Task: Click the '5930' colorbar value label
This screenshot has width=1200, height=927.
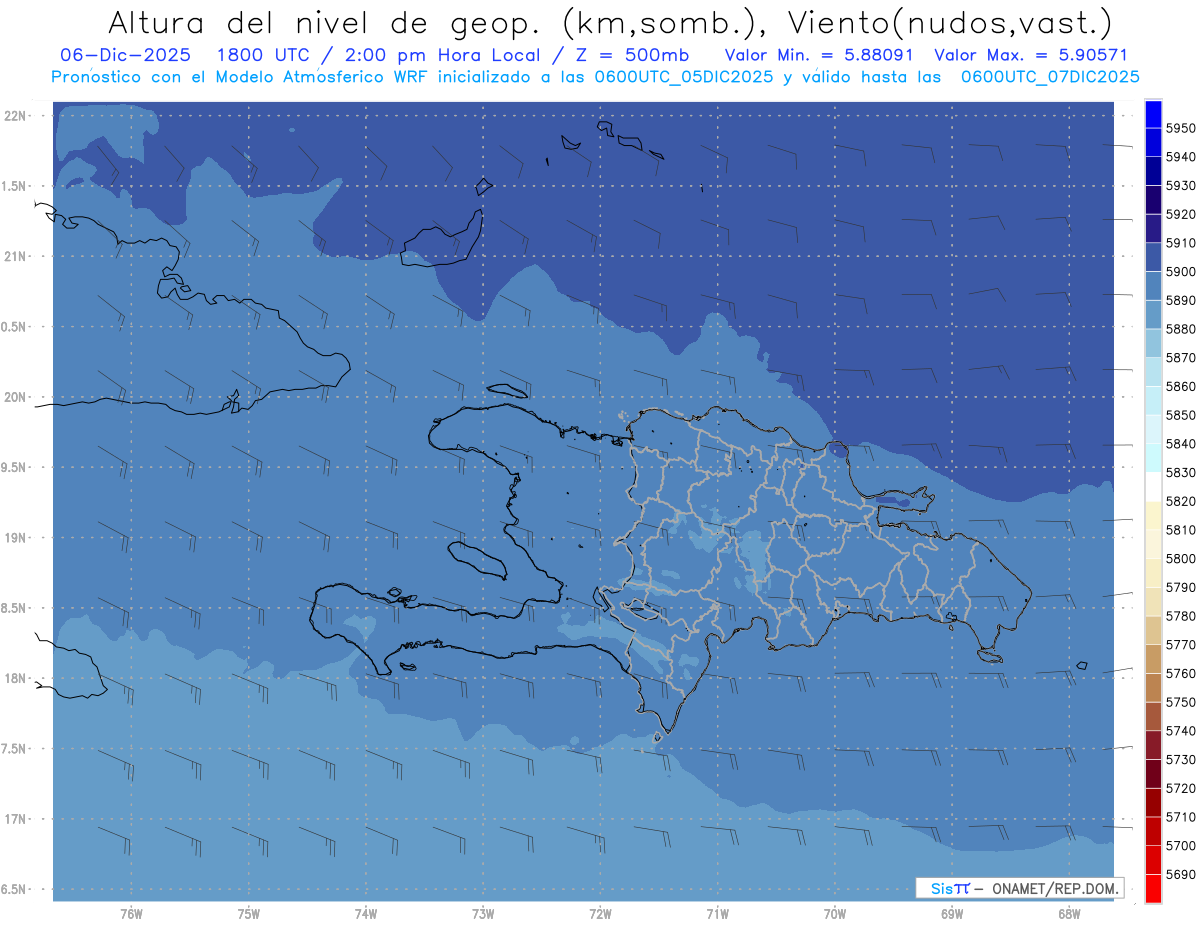Action: 1181,186
